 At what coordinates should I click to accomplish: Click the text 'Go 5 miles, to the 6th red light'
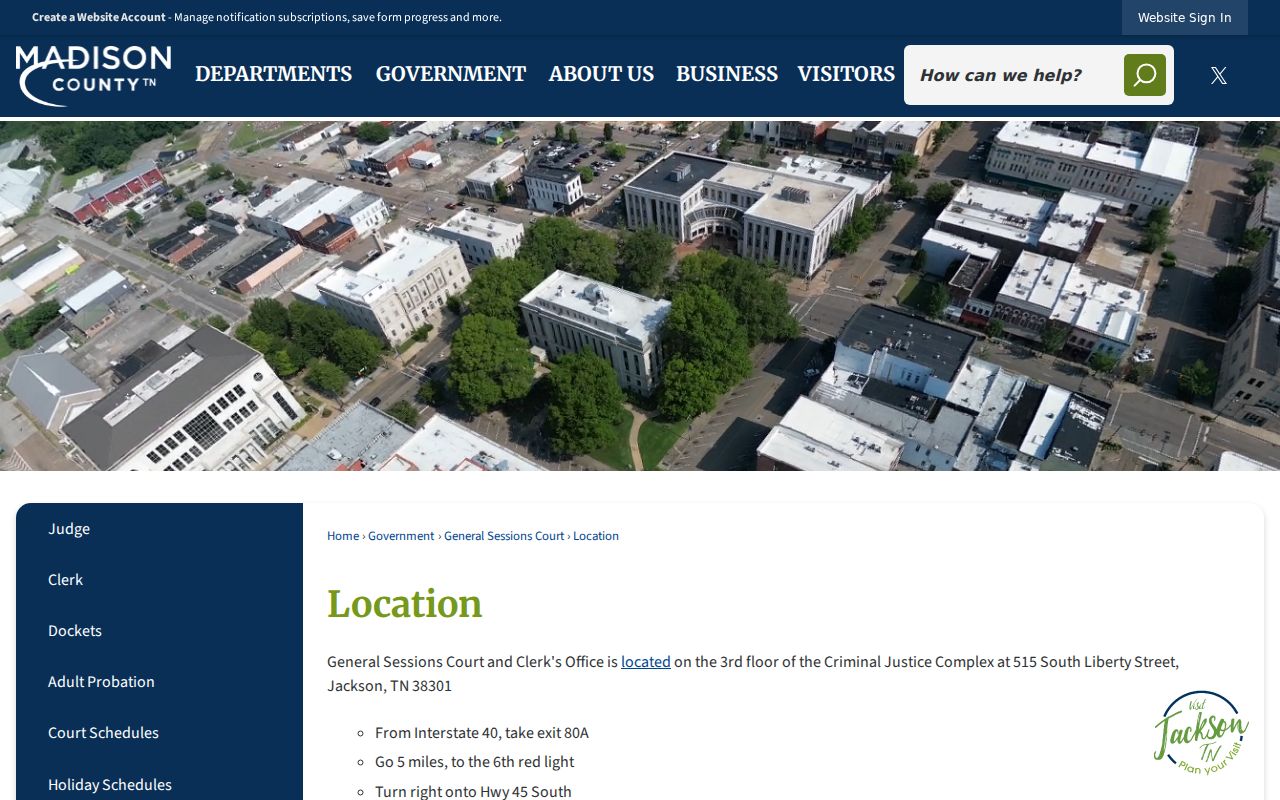[x=475, y=762]
